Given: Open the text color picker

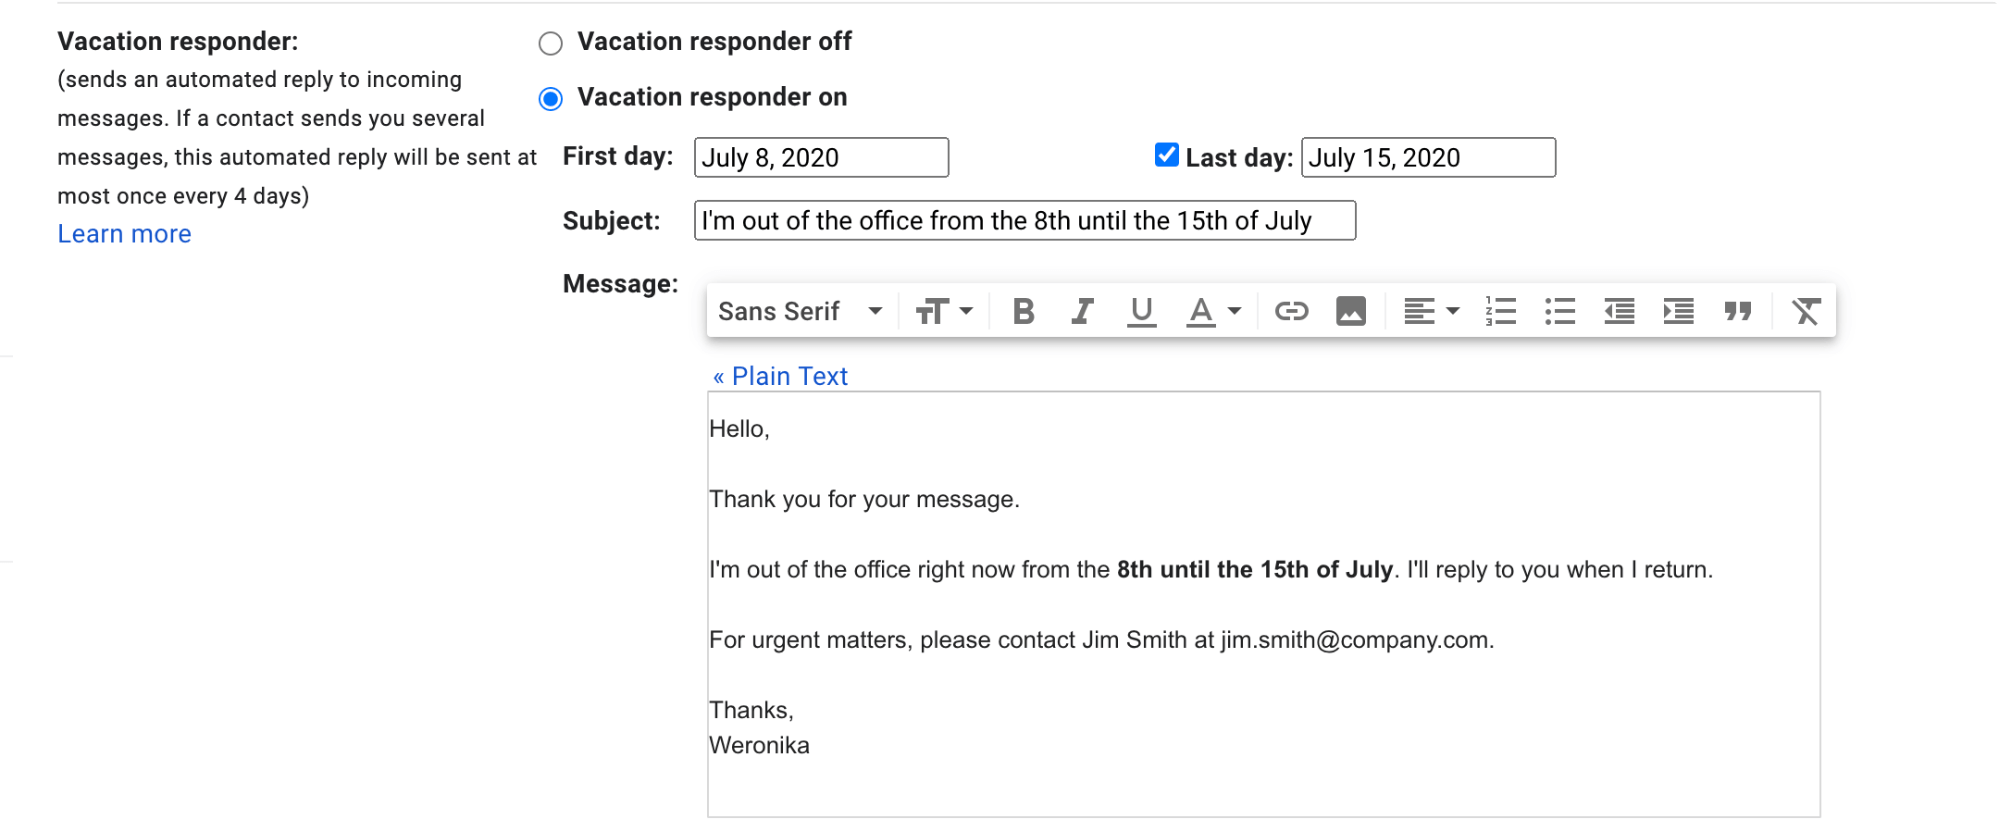Looking at the screenshot, I should (1211, 311).
